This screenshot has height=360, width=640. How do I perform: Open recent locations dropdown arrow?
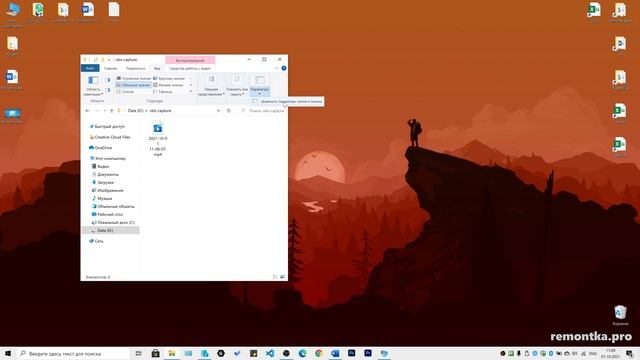point(105,111)
